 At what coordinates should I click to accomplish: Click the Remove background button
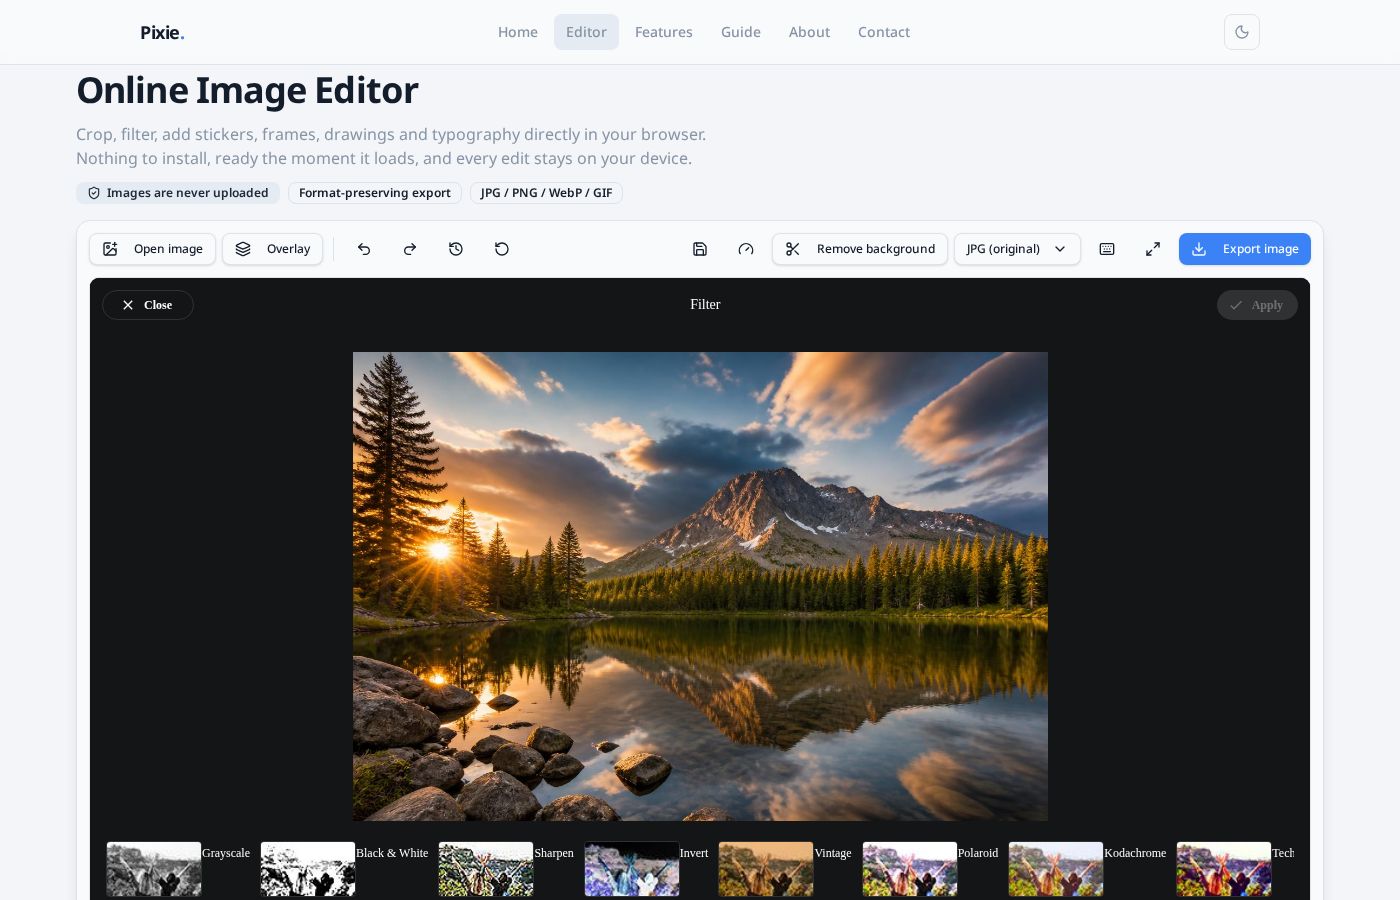860,249
